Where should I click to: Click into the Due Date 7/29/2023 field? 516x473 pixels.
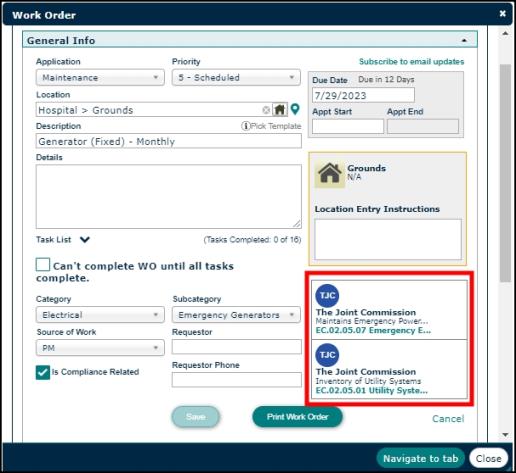coord(363,95)
